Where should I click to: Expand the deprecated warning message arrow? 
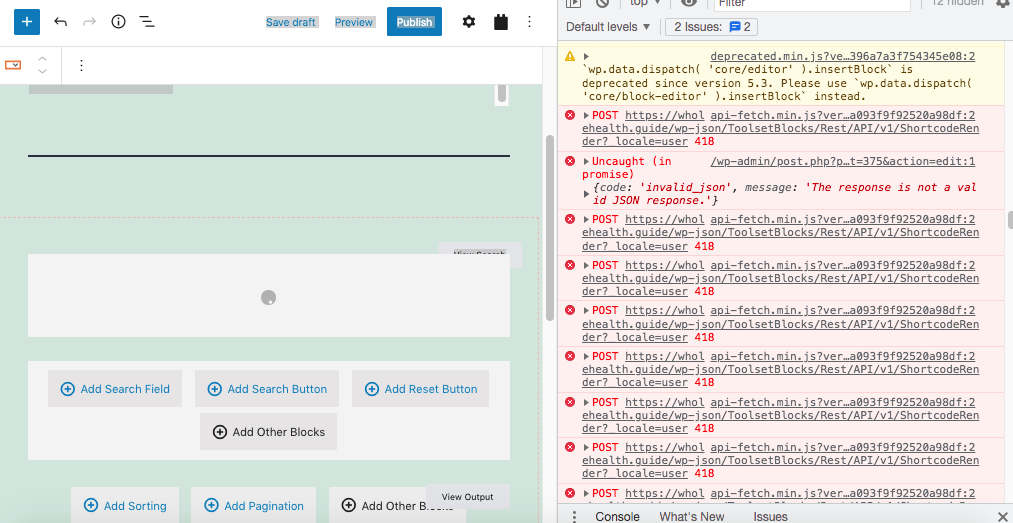click(x=587, y=57)
